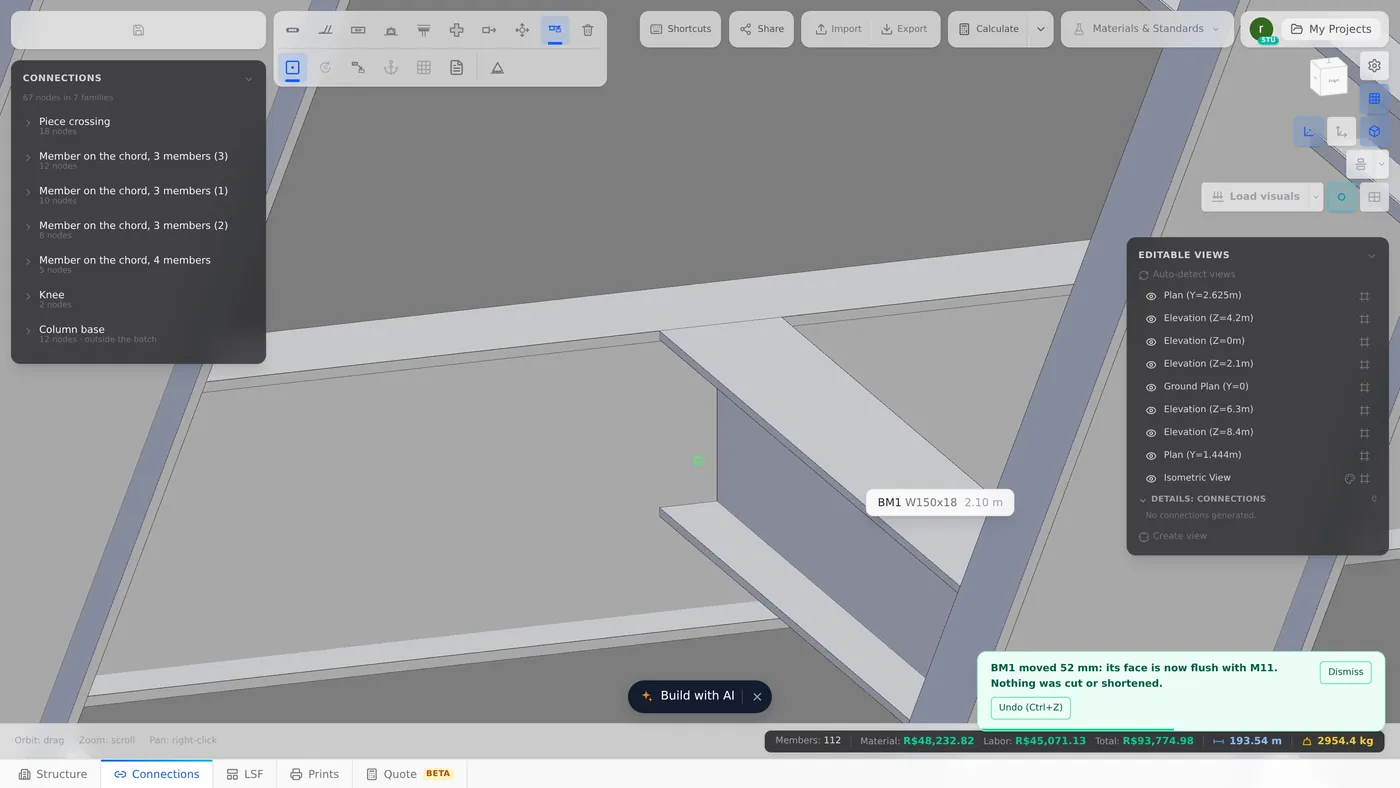
Task: Select the trash delete tool
Action: (588, 30)
